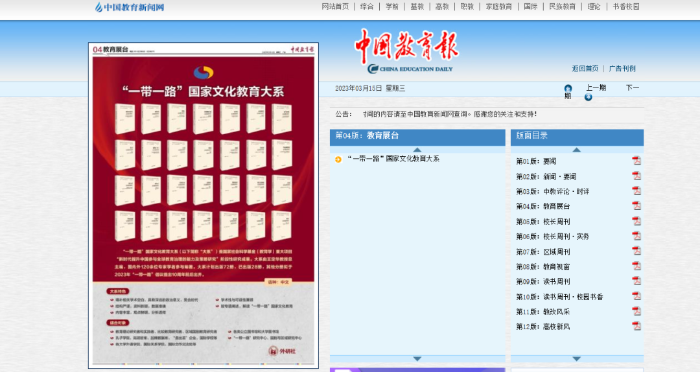The height and width of the screenshot is (372, 700).
Task: Open 第12版：高校新风 page link
Action: (543, 326)
